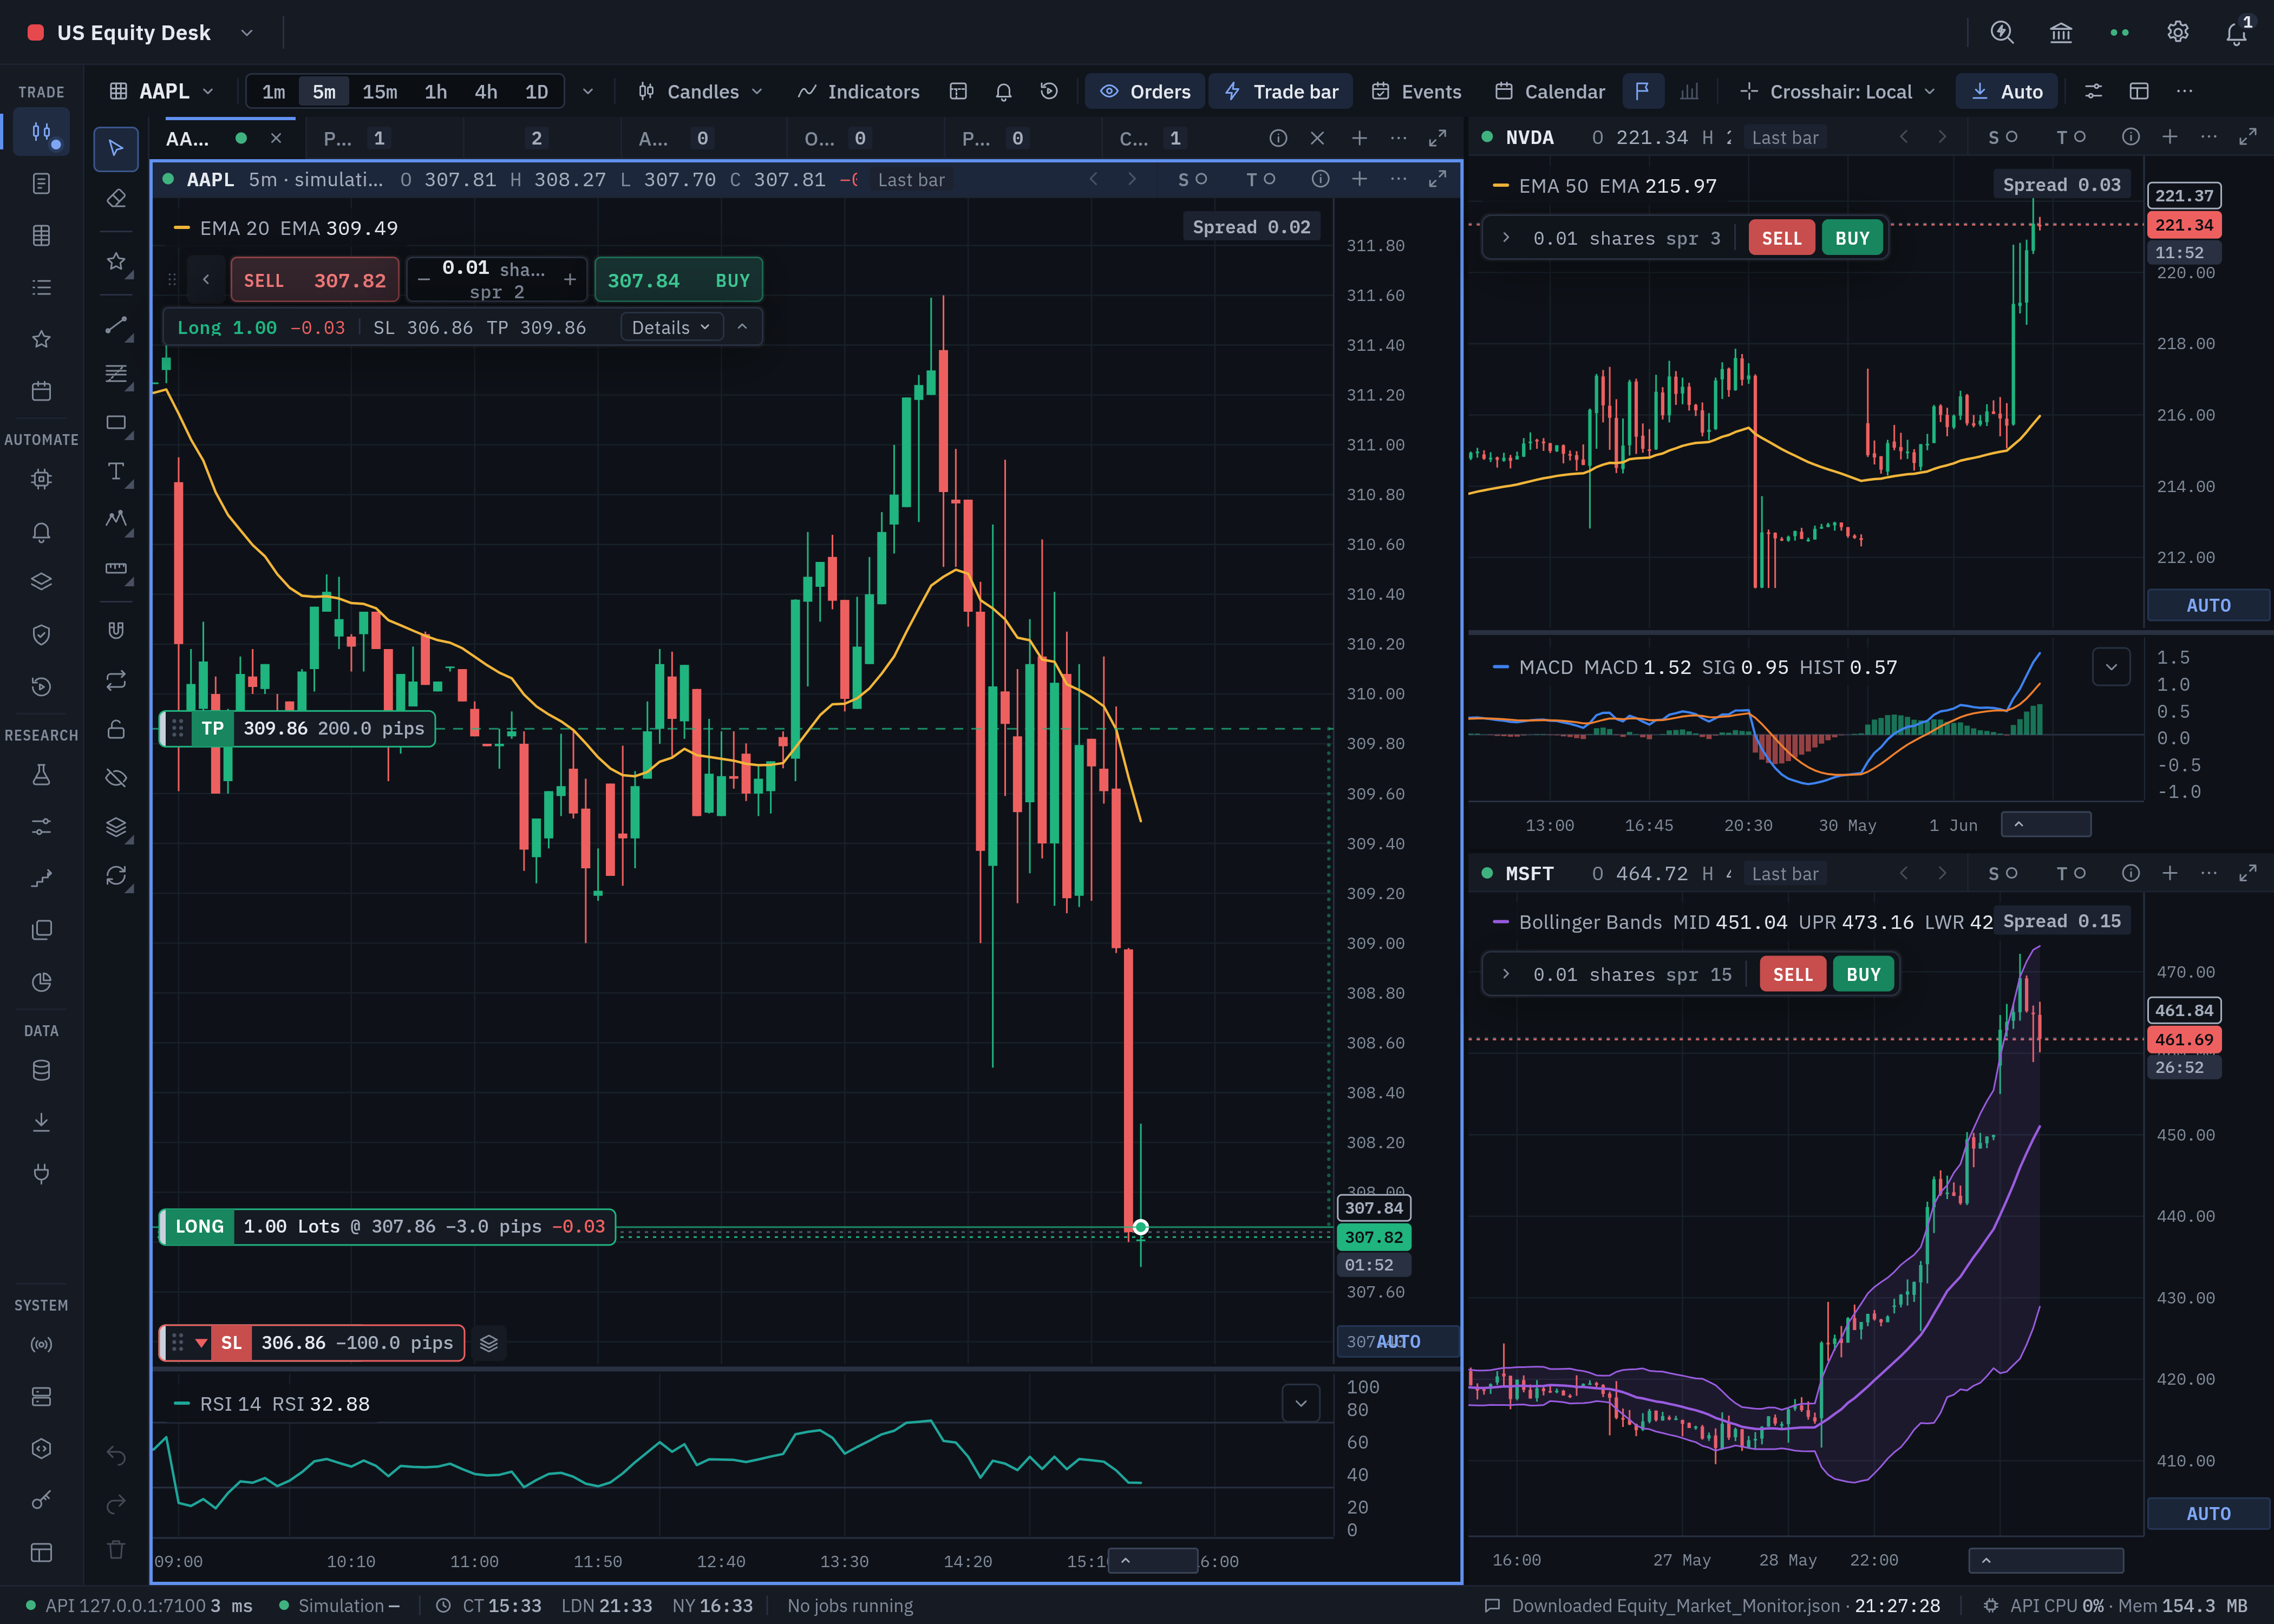The height and width of the screenshot is (1624, 2274).
Task: Jump to Last bar on the NVDA chart
Action: coord(1785,137)
